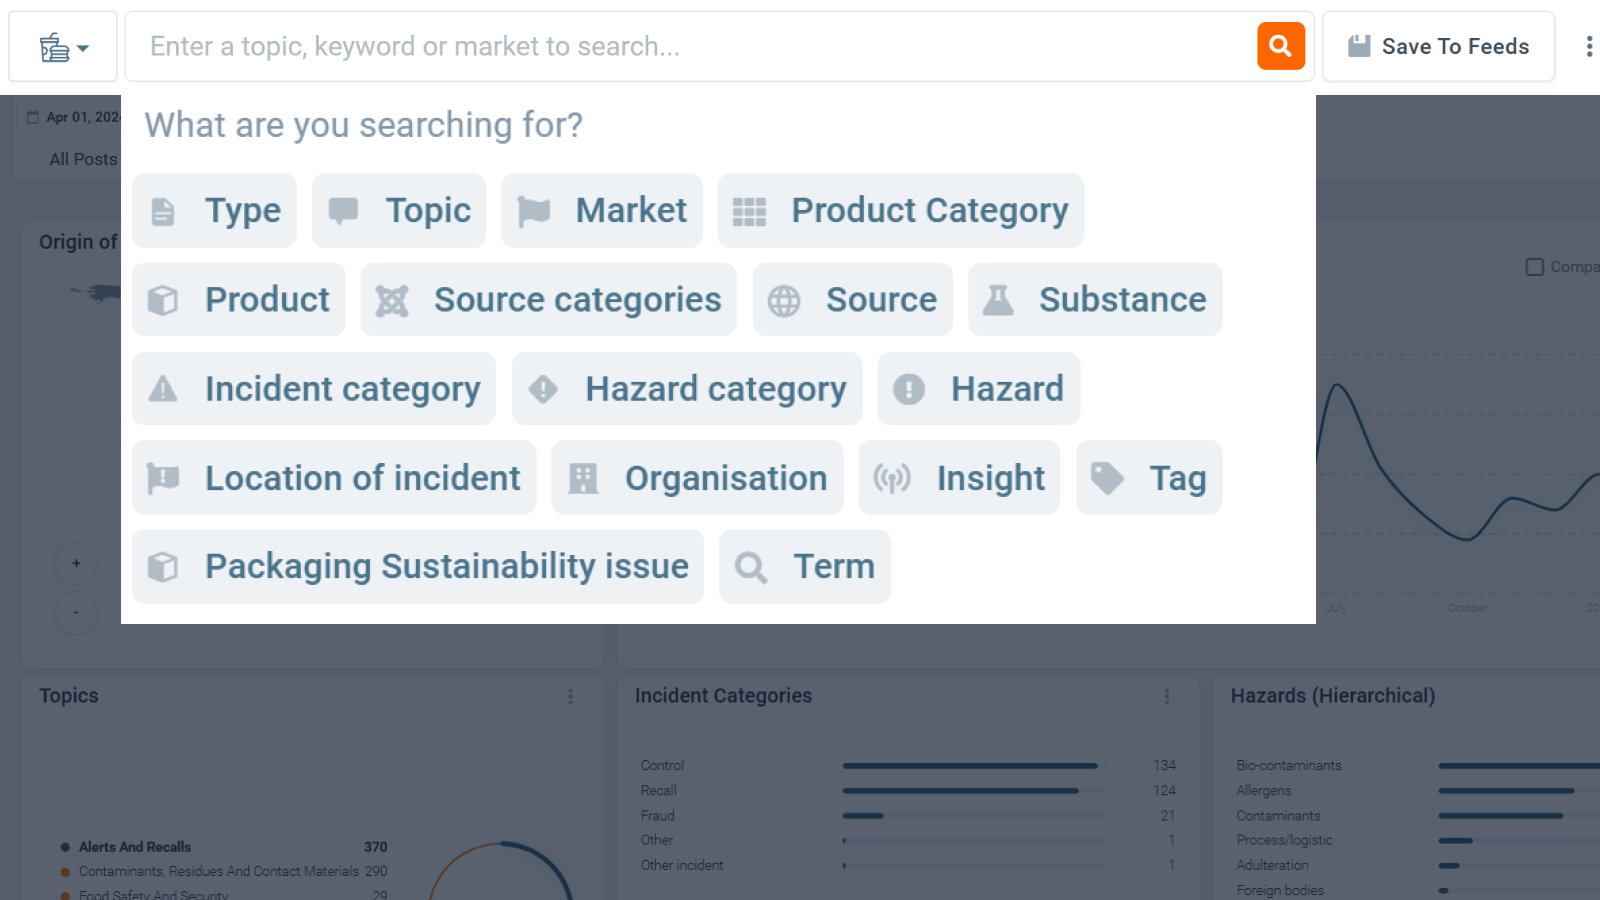Pick the Hazard category filter
This screenshot has width=1600, height=900.
tap(687, 389)
